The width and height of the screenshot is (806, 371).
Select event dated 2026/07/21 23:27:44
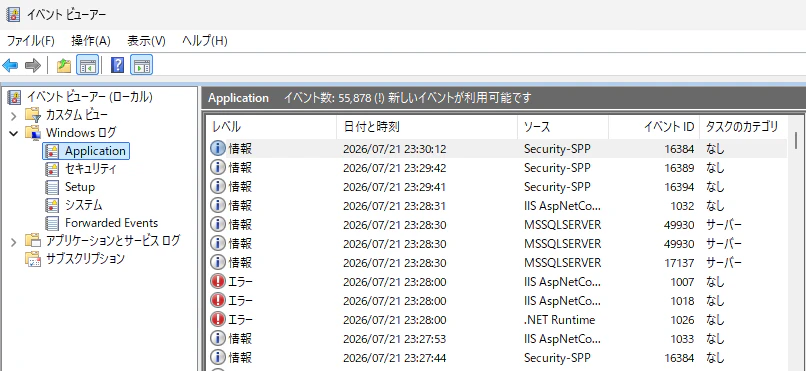497,357
